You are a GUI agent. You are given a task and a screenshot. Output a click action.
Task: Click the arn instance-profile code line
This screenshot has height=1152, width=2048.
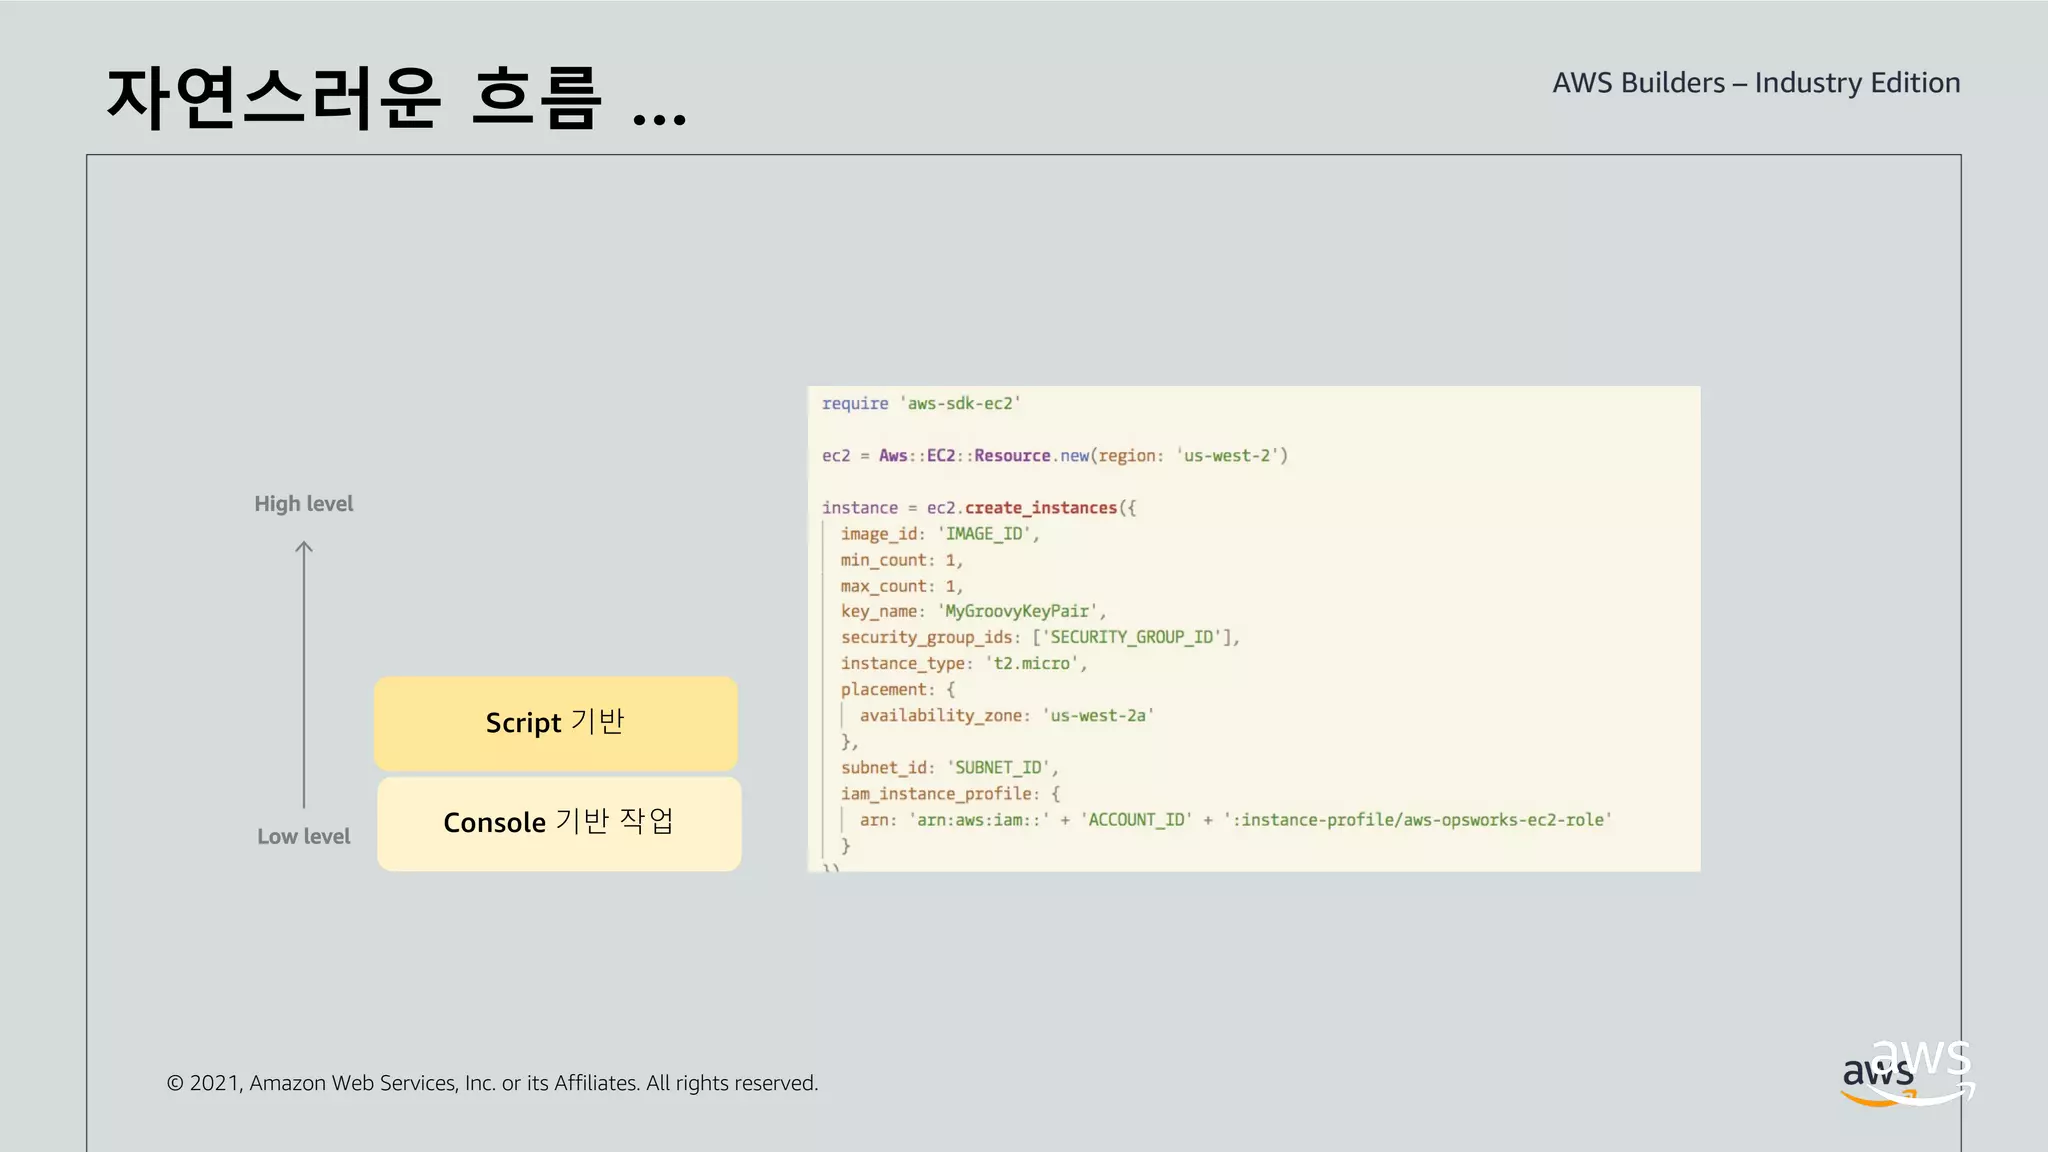[1236, 819]
